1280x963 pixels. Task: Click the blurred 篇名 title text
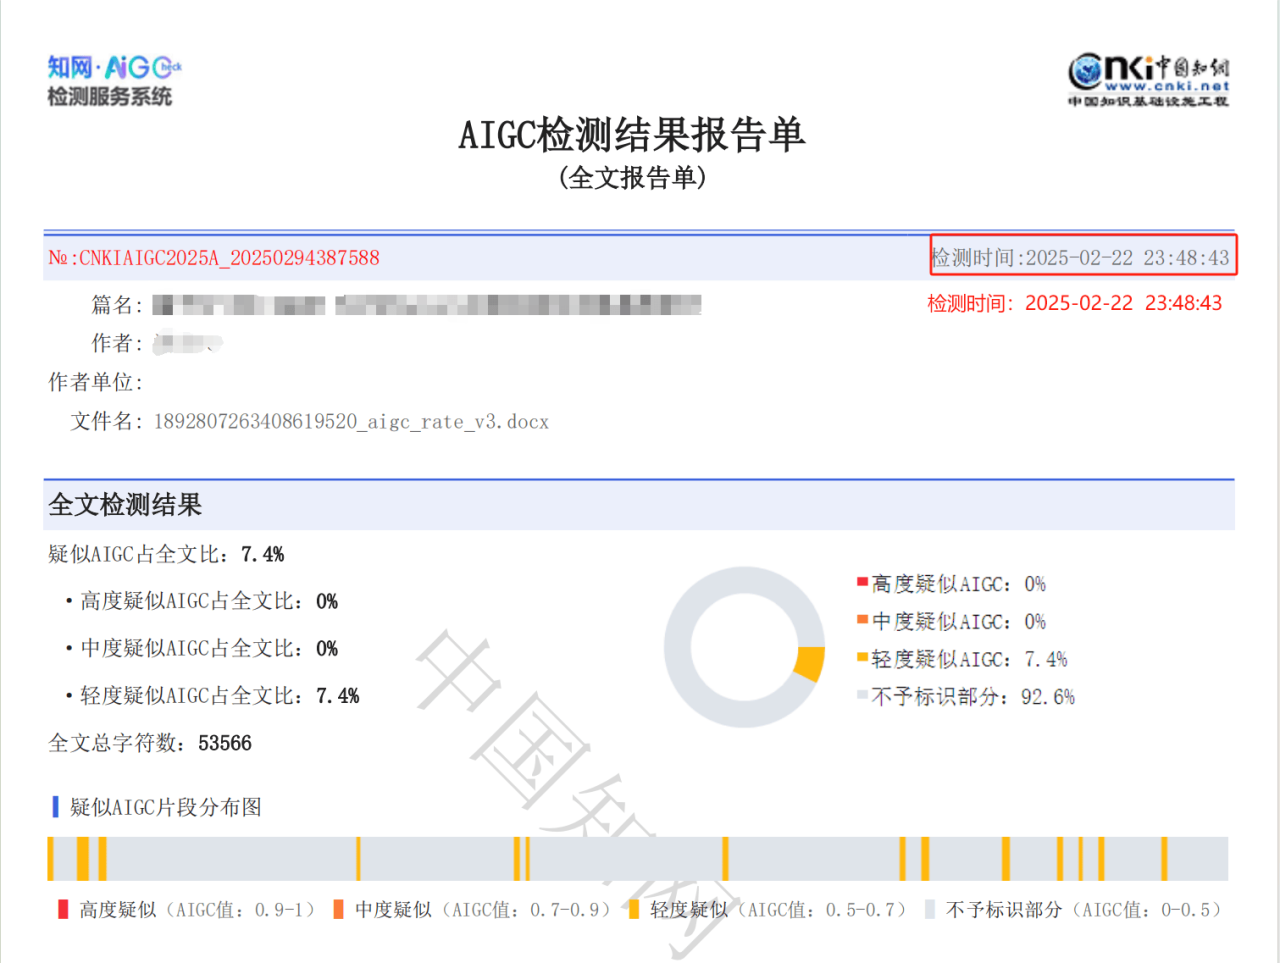pos(426,305)
